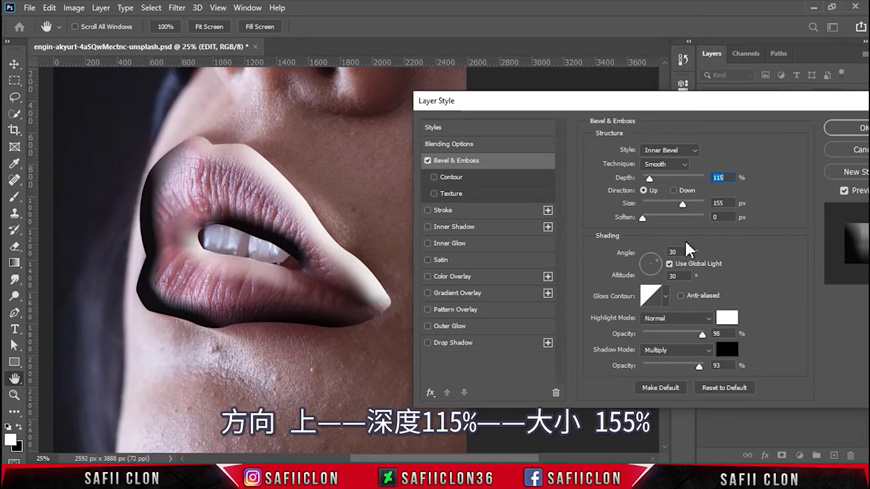This screenshot has height=489, width=870.
Task: Select the Lasso tool
Action: pos(14,97)
